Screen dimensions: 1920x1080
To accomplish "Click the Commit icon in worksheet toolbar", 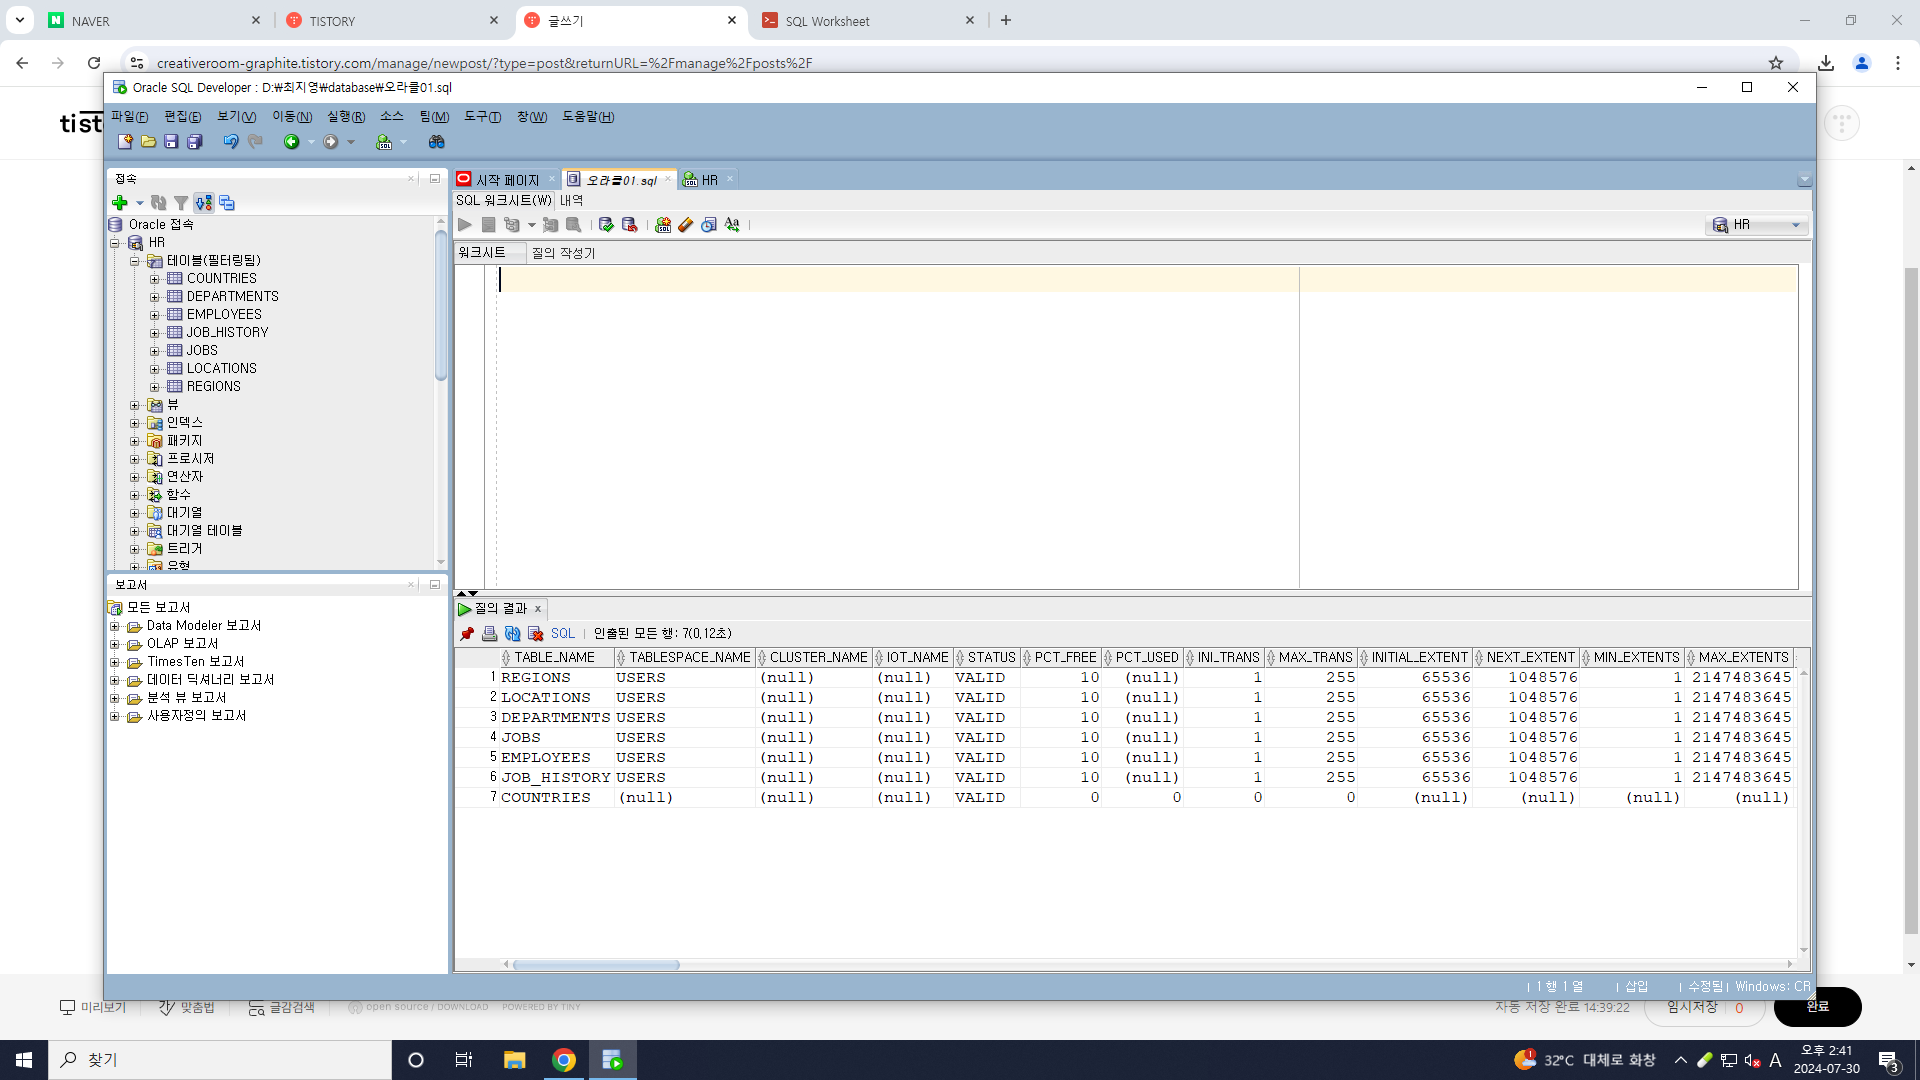I will tap(606, 225).
